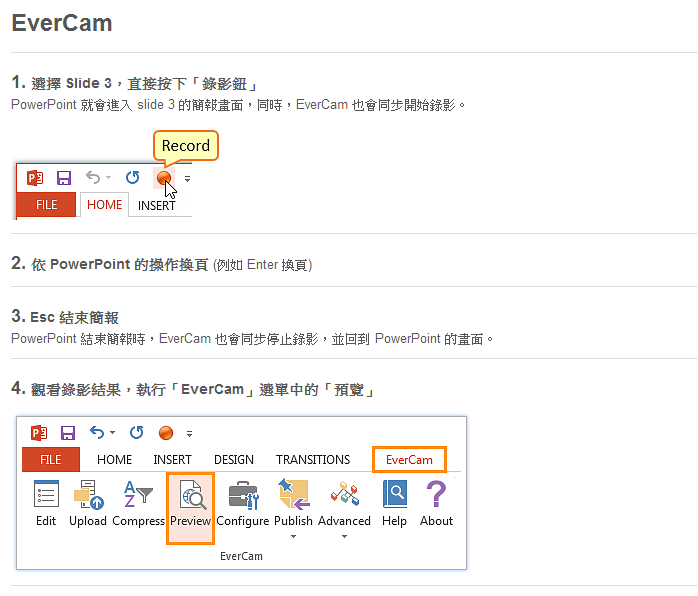
Task: Open the DESIGN ribbon tab
Action: tap(234, 460)
